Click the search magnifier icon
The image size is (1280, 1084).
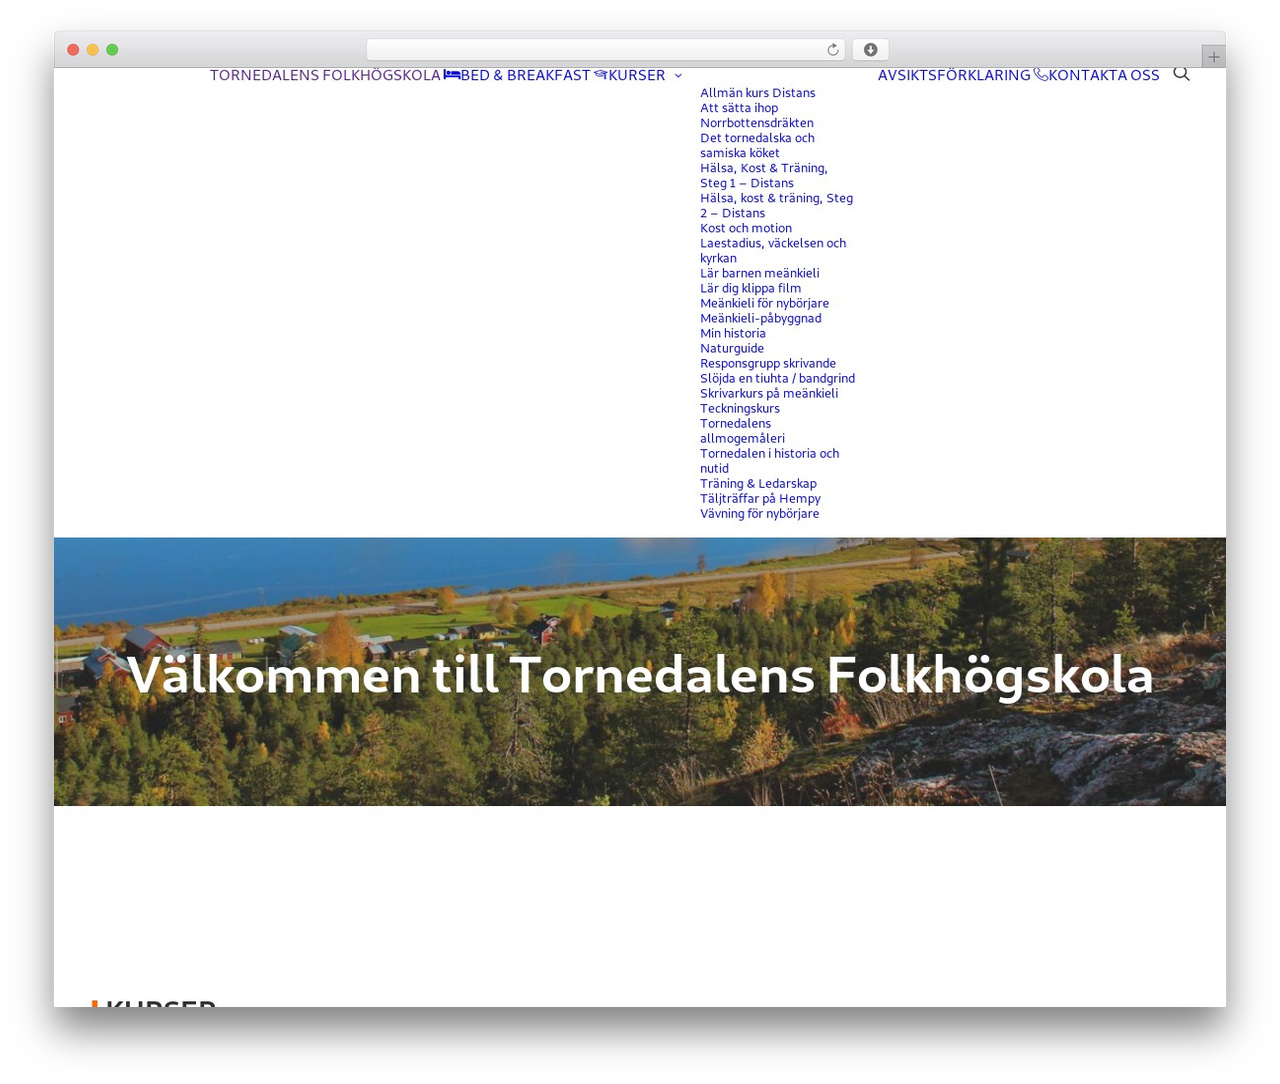click(1181, 74)
